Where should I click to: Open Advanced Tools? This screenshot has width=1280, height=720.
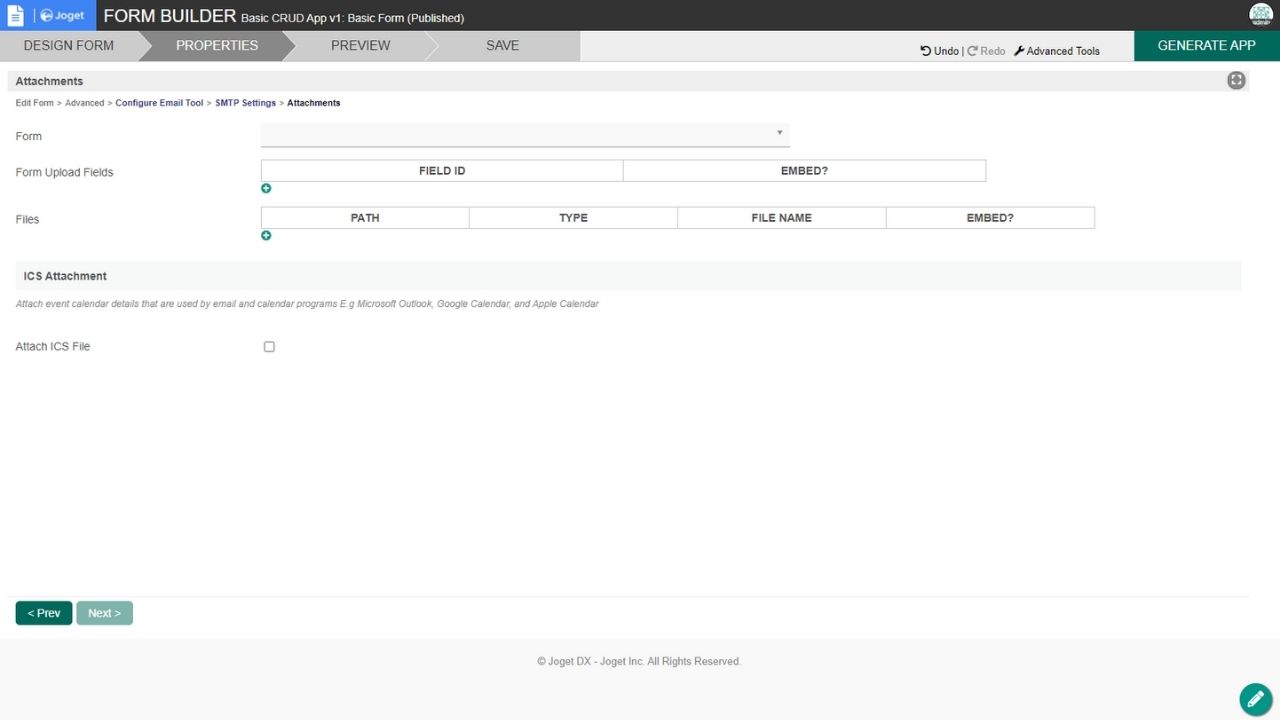pyautogui.click(x=1056, y=51)
